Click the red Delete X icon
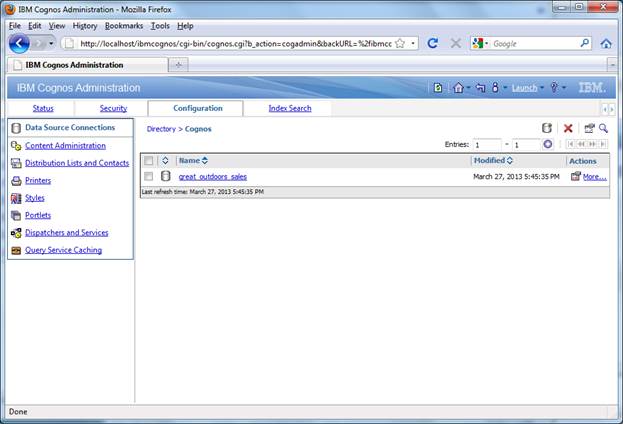Image resolution: width=623 pixels, height=424 pixels. 568,128
